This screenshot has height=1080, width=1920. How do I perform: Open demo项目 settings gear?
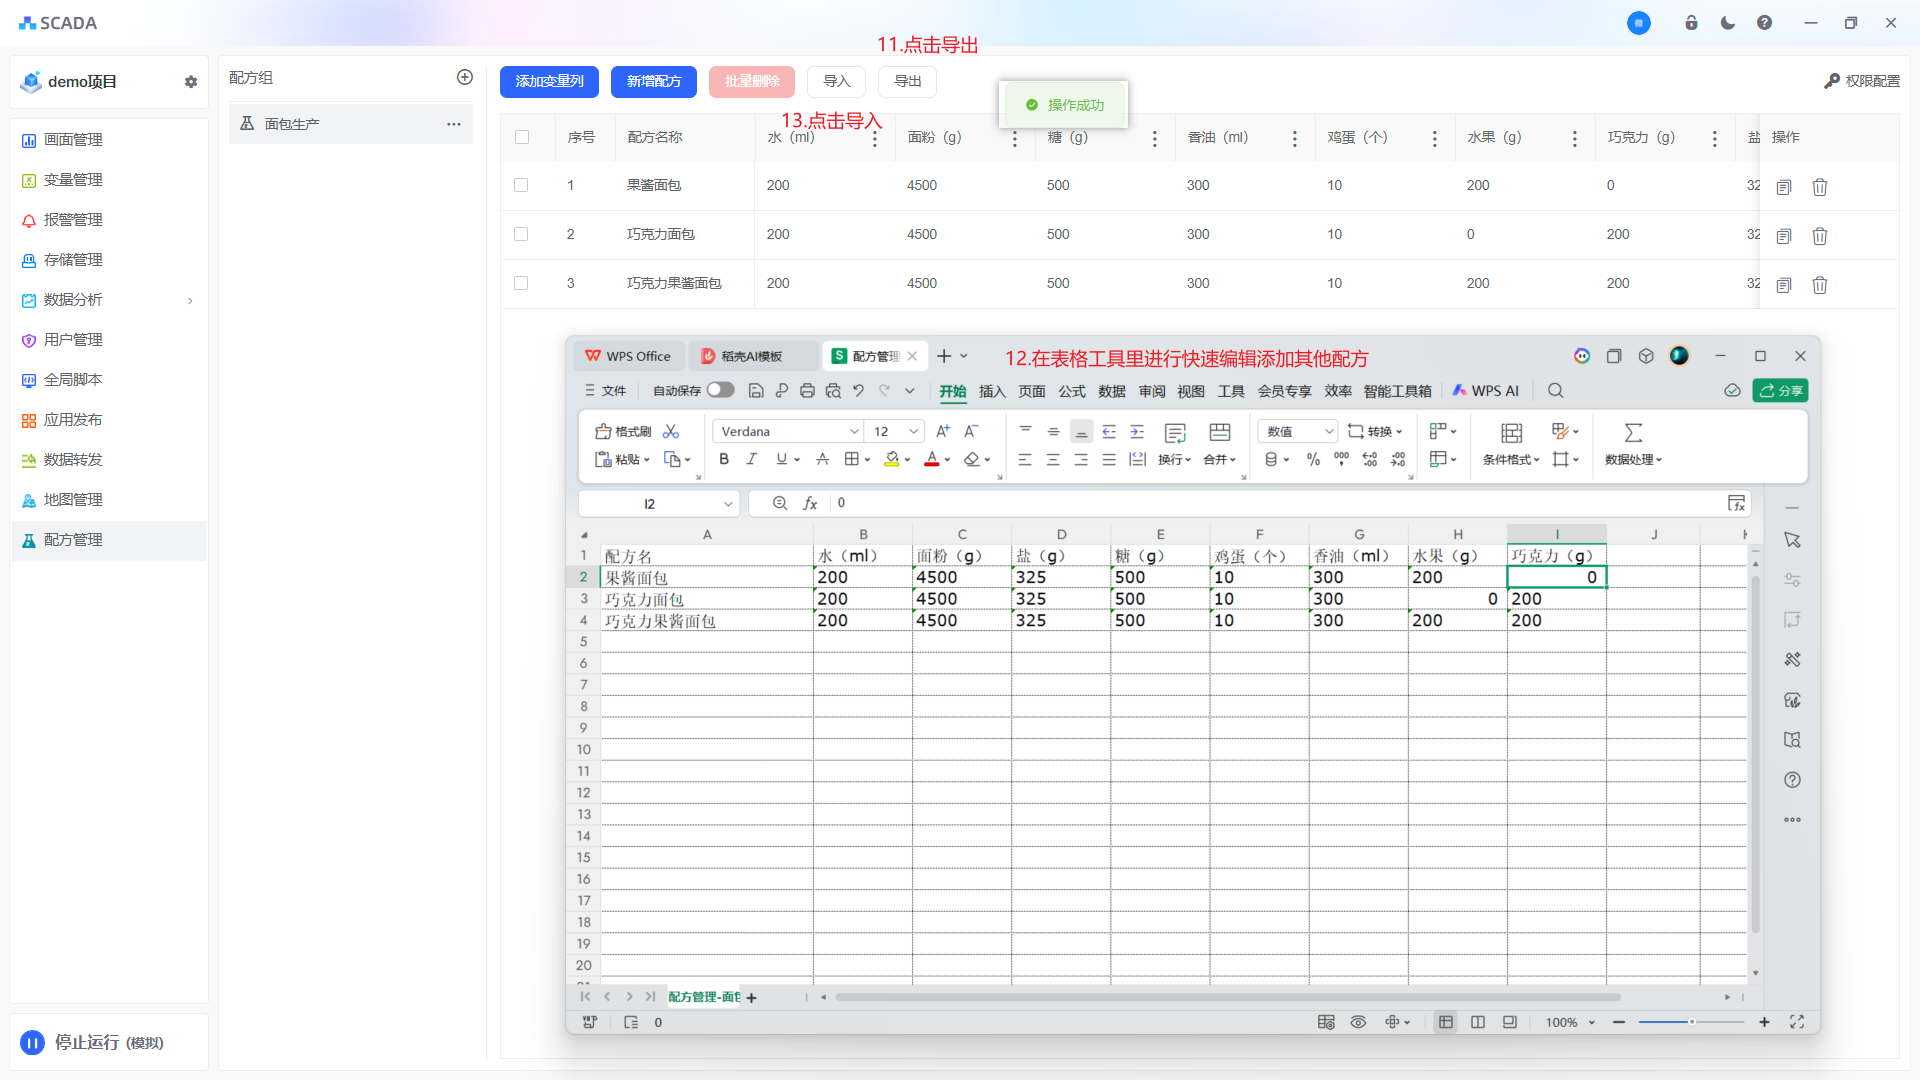tap(191, 82)
